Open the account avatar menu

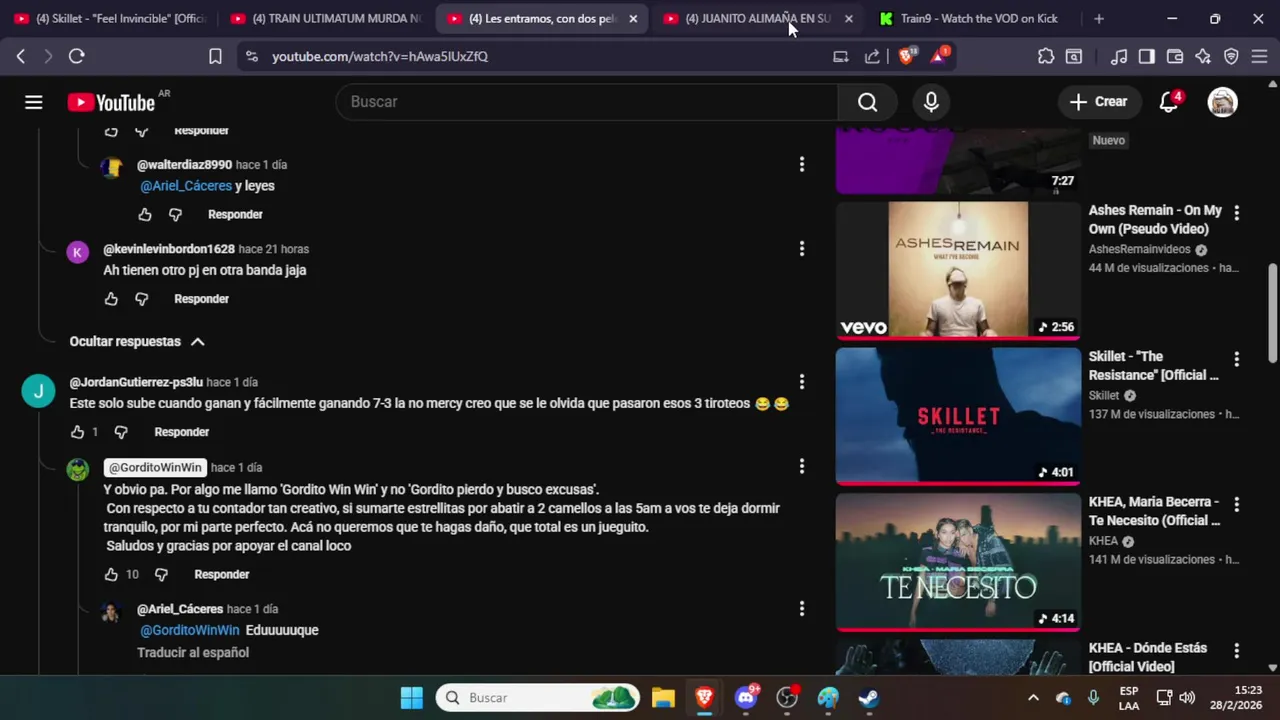click(1222, 102)
